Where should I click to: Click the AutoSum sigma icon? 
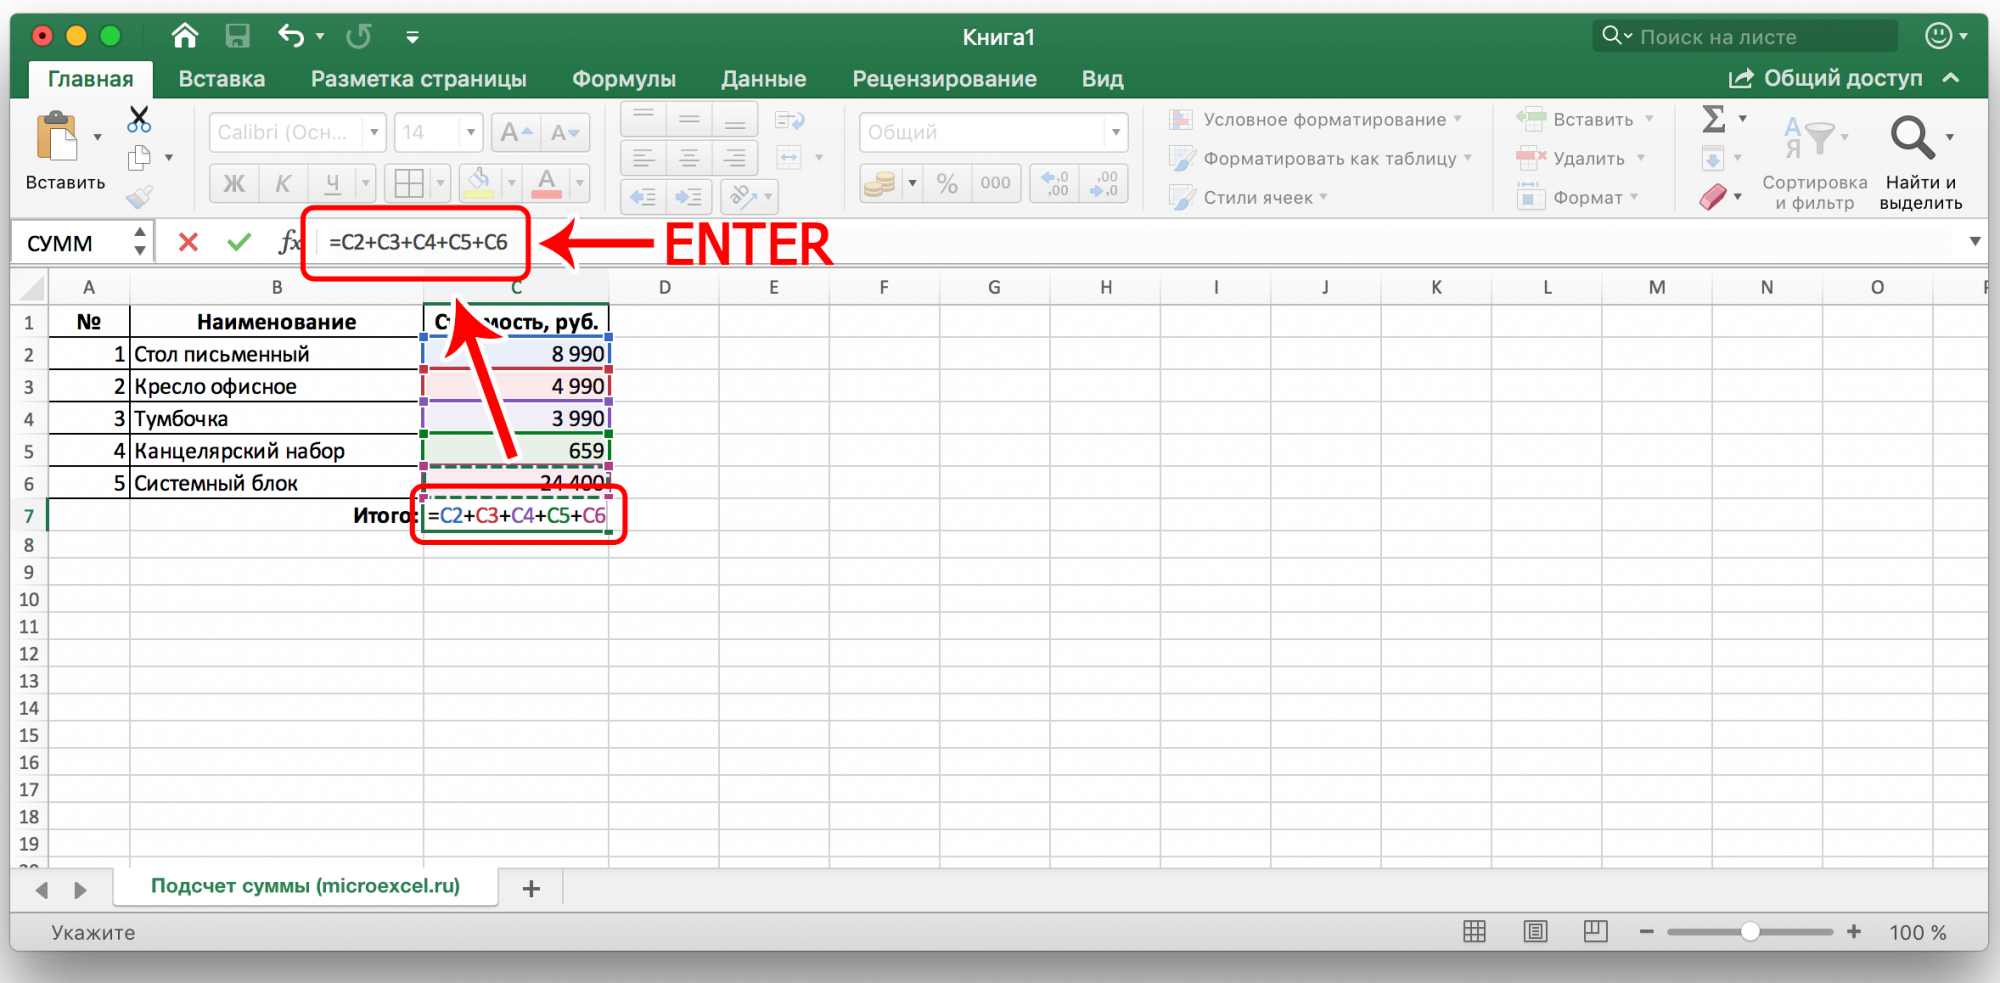click(x=1714, y=119)
